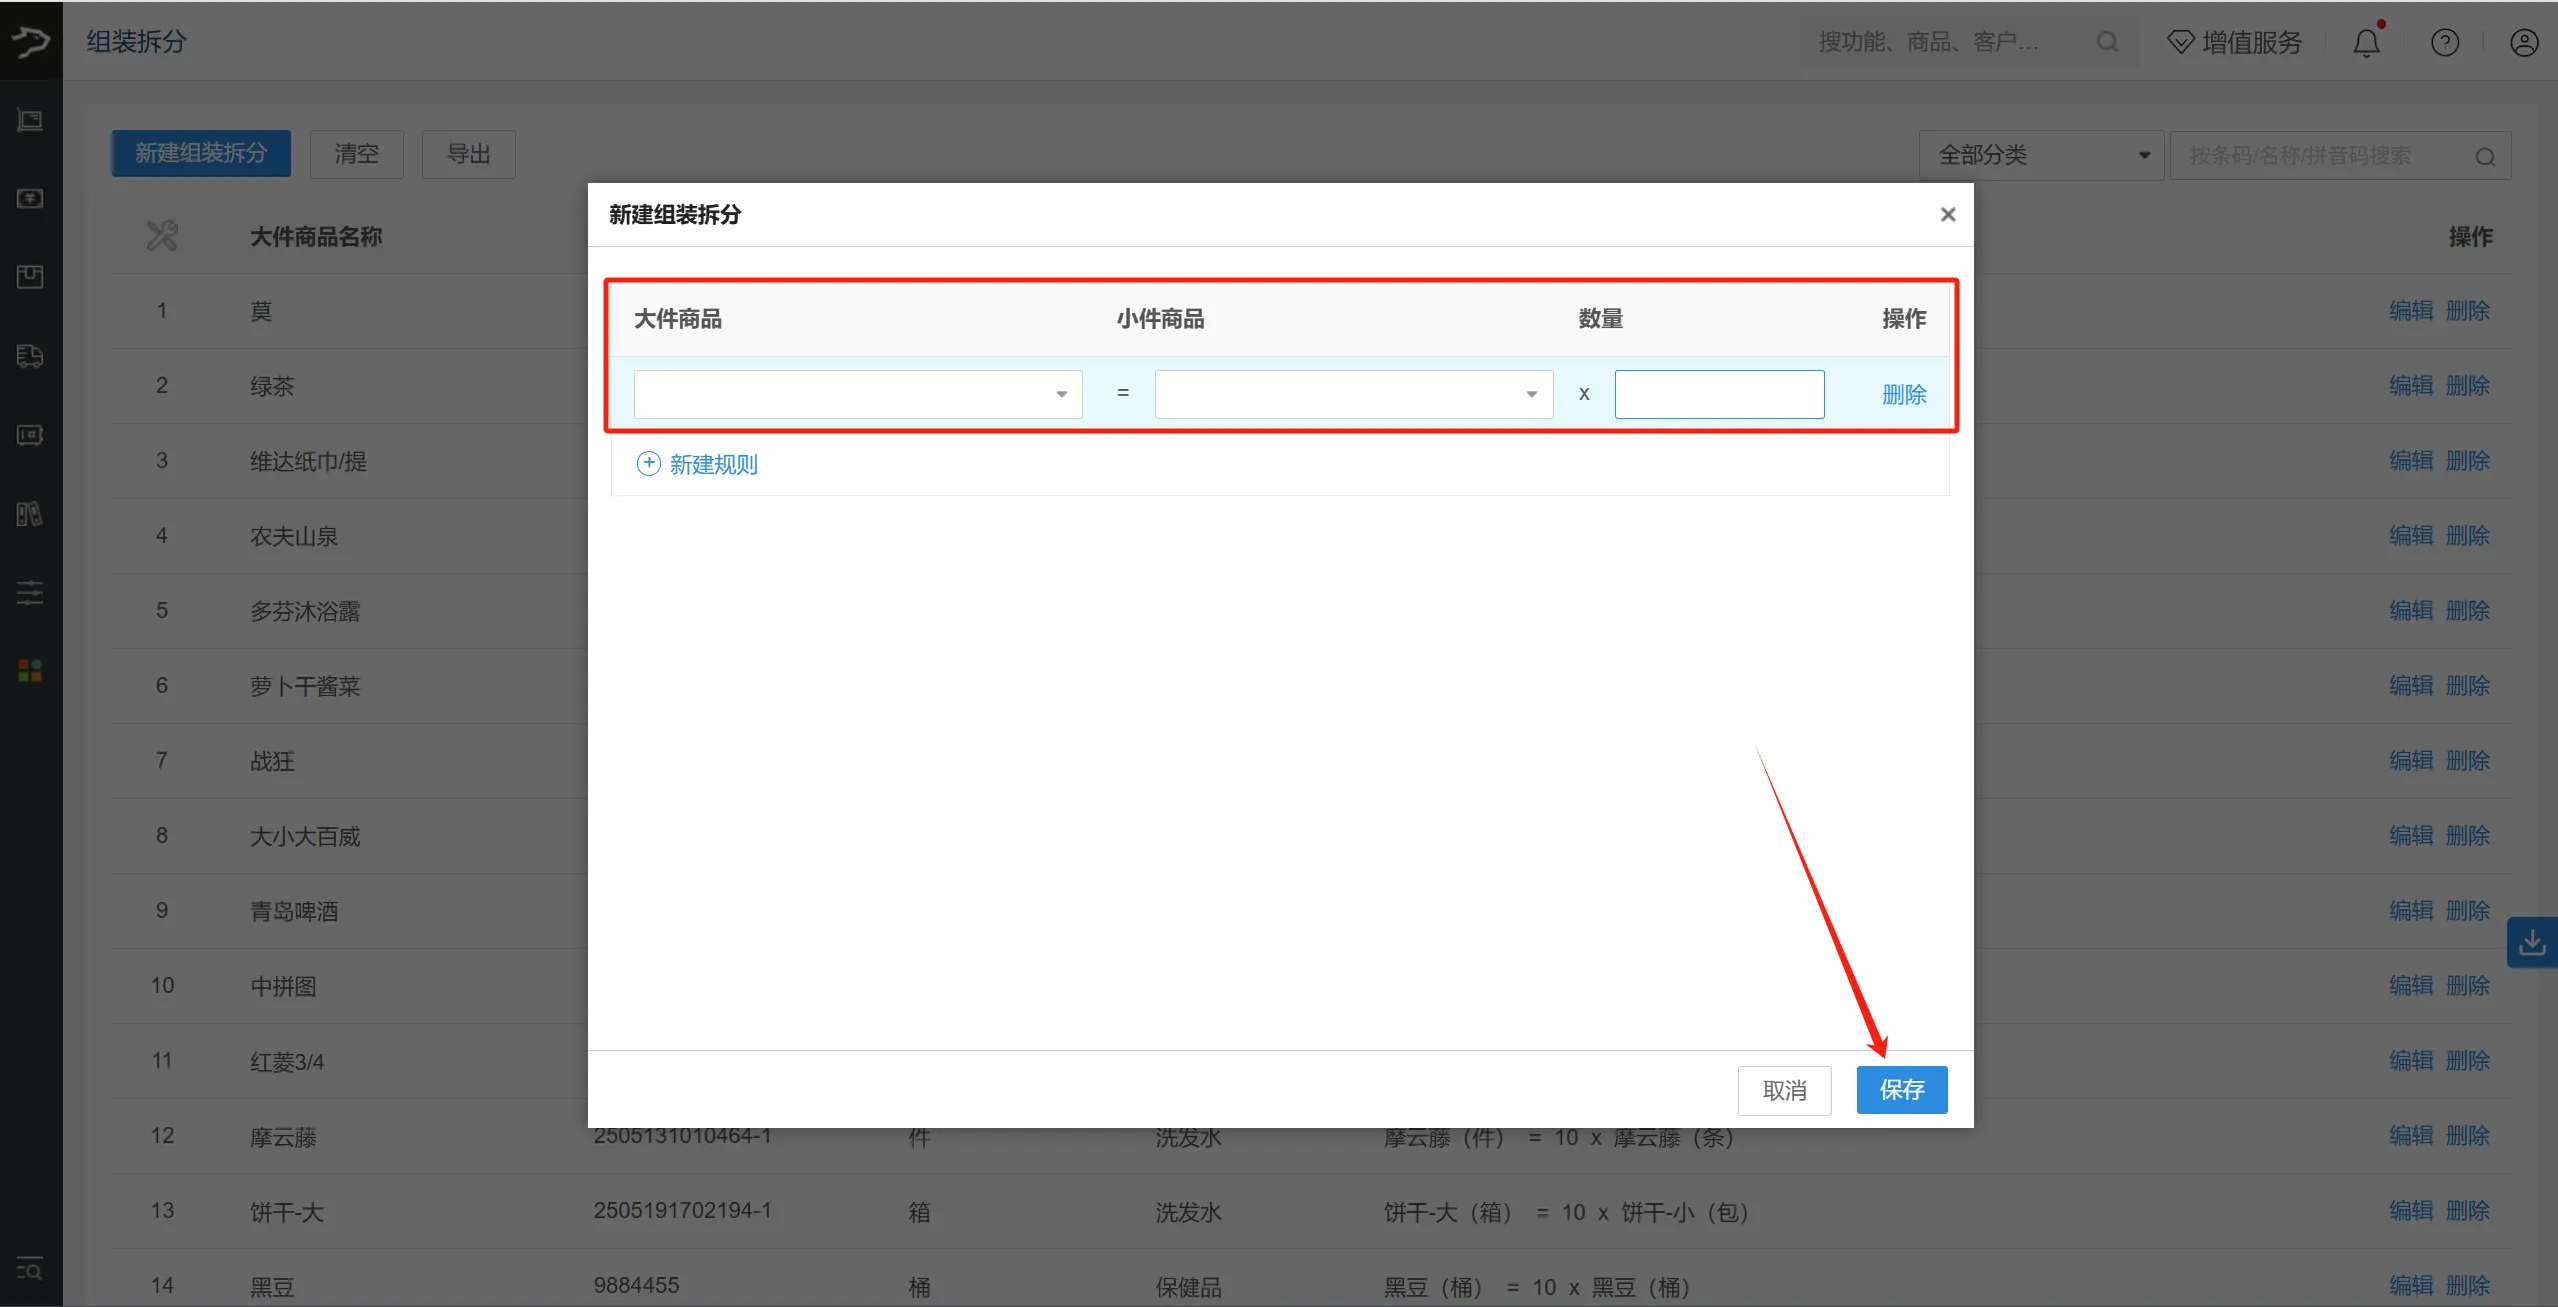Click the help question mark icon
The height and width of the screenshot is (1307, 2558).
pos(2445,42)
